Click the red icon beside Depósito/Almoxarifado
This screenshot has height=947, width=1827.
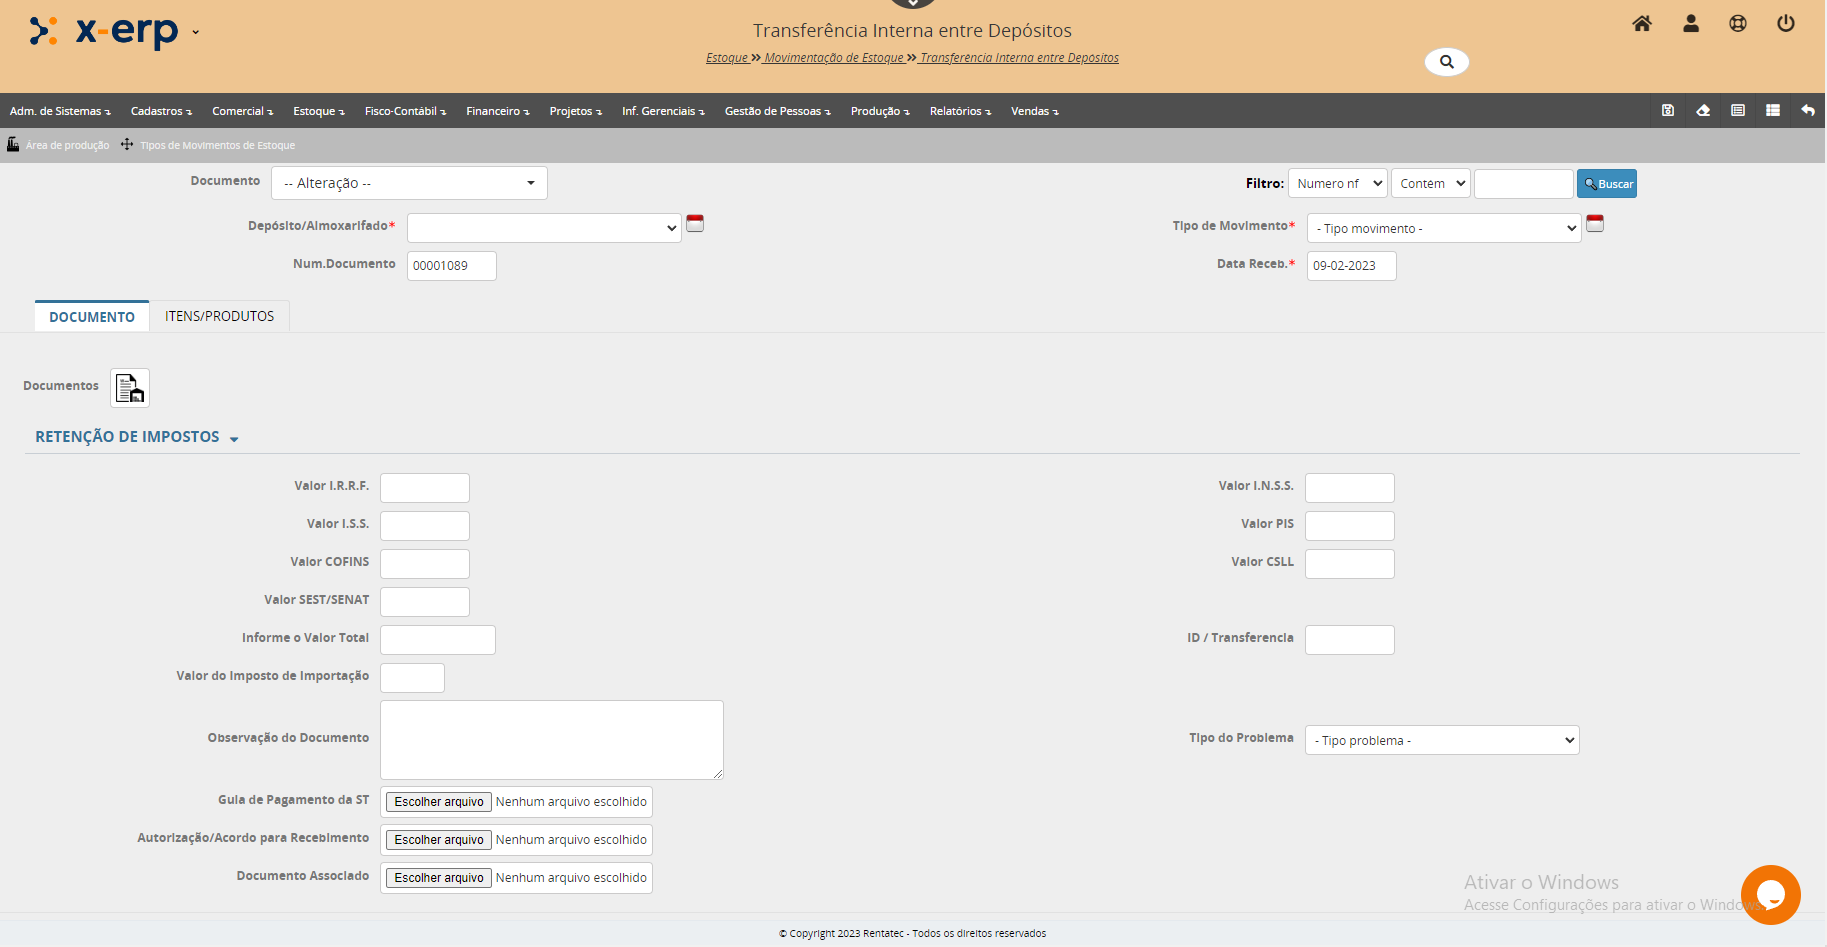pos(695,224)
